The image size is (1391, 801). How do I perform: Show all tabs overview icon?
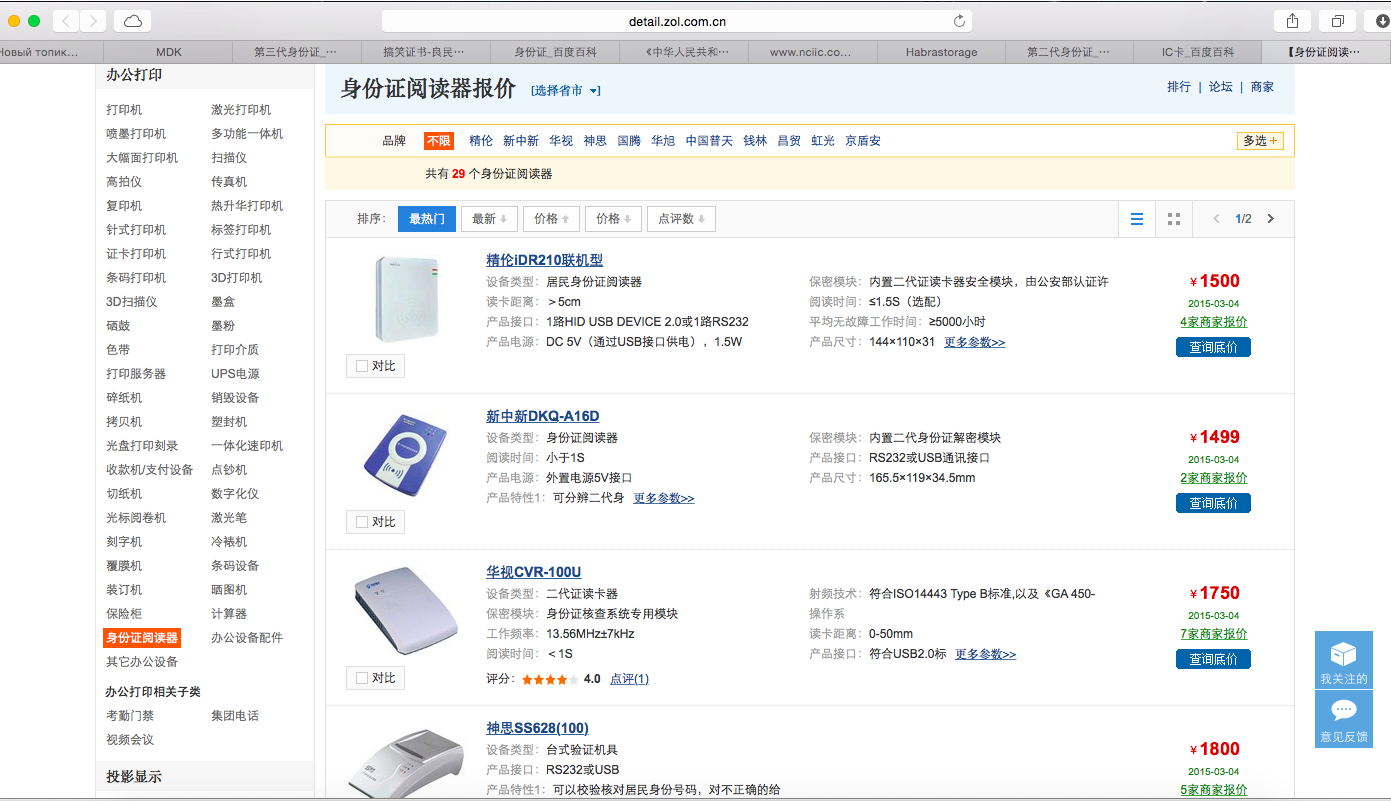(1337, 21)
